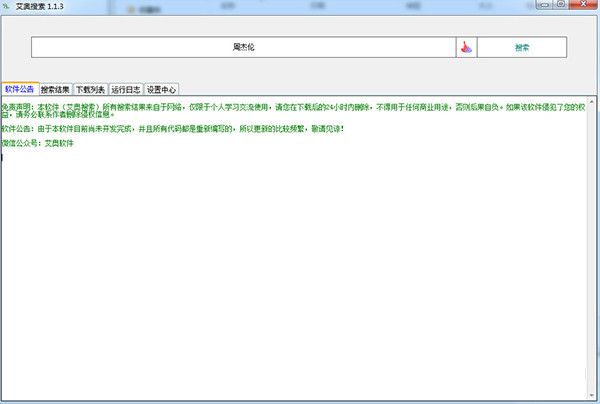Minimize the 艾奥搜索 window

coord(545,5)
